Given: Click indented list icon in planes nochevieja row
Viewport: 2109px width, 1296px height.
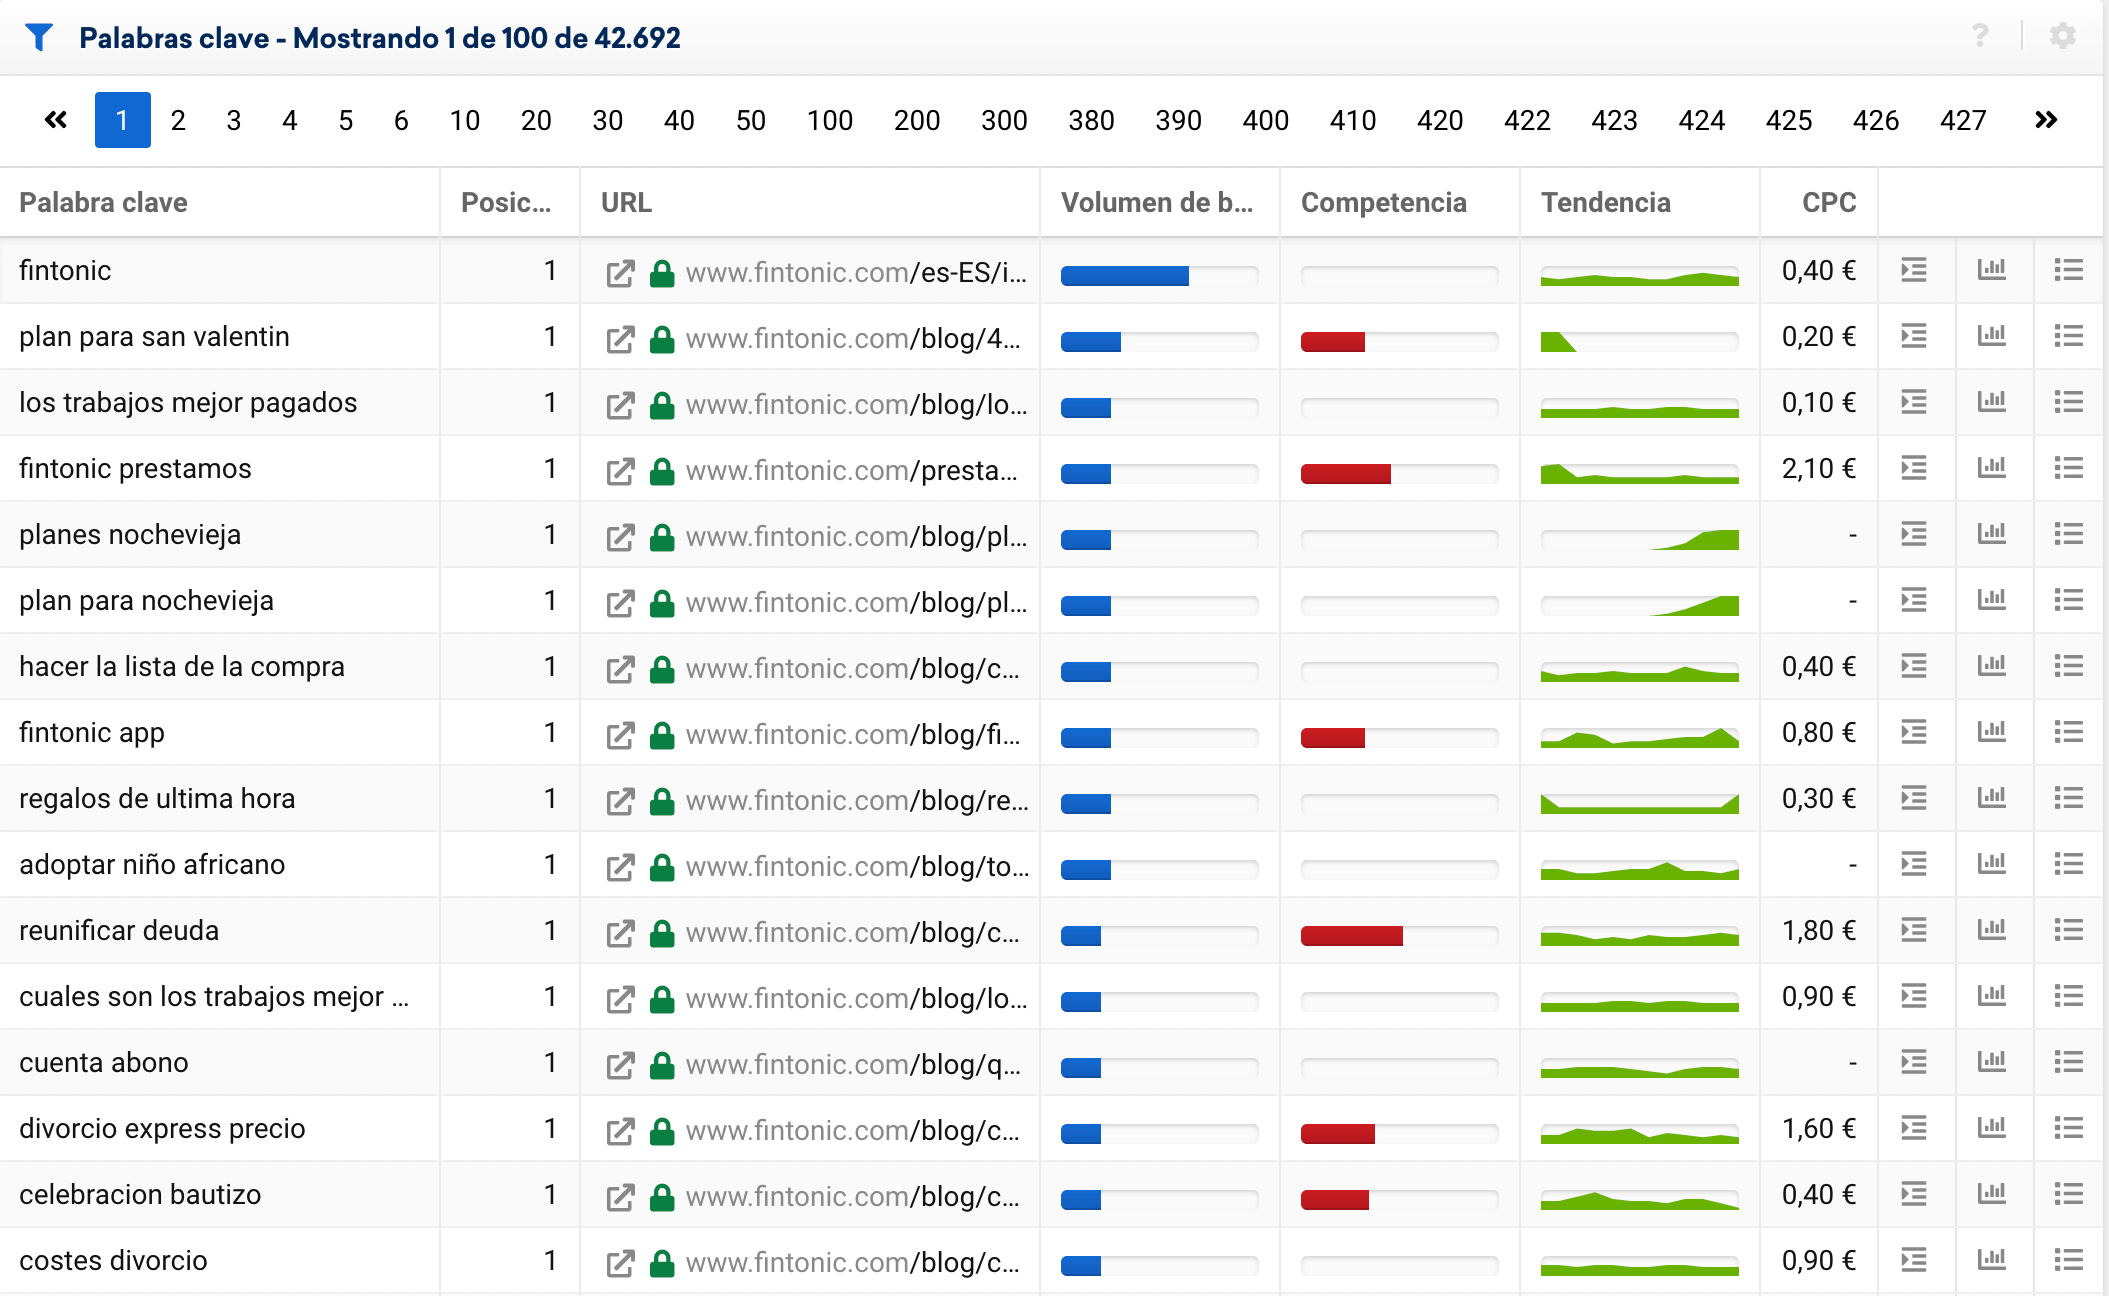Looking at the screenshot, I should point(1913,534).
